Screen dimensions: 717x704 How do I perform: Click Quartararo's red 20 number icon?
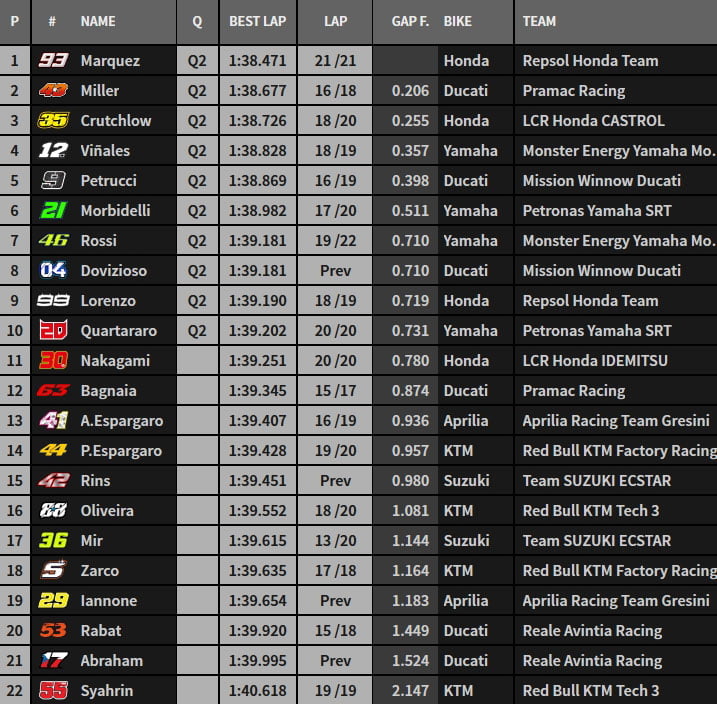(x=53, y=331)
